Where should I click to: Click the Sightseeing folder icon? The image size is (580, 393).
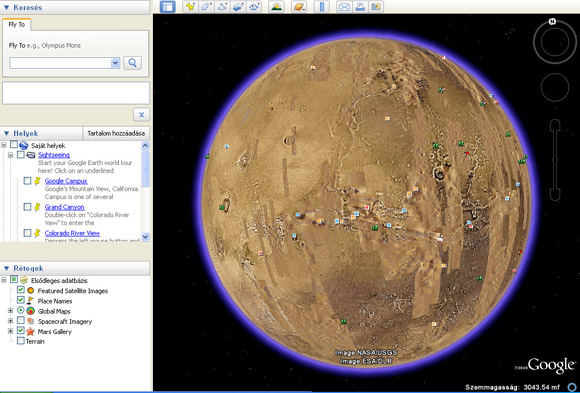click(x=31, y=155)
